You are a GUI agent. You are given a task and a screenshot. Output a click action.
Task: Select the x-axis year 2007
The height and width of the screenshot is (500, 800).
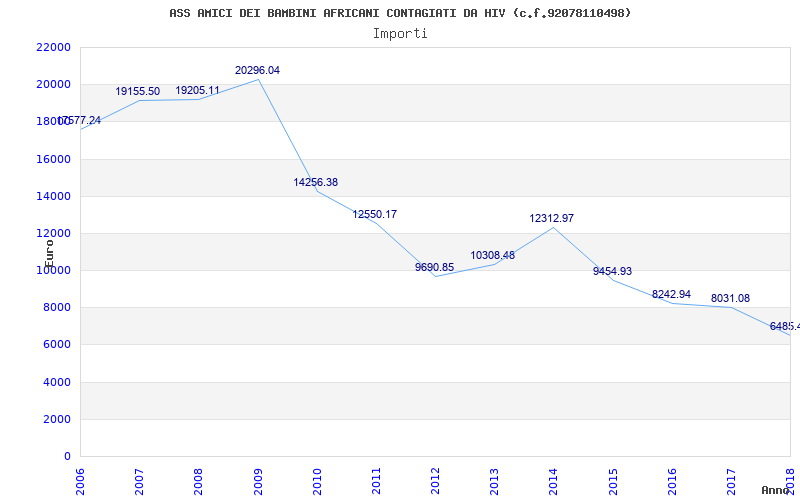(139, 481)
